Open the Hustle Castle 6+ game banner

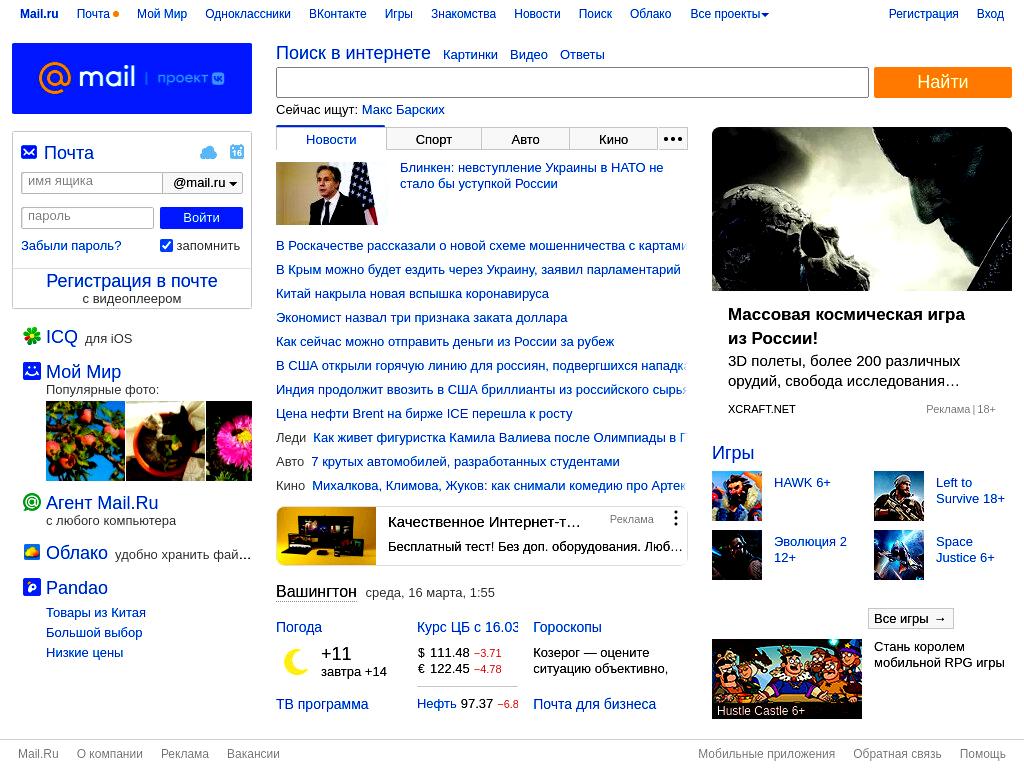787,679
